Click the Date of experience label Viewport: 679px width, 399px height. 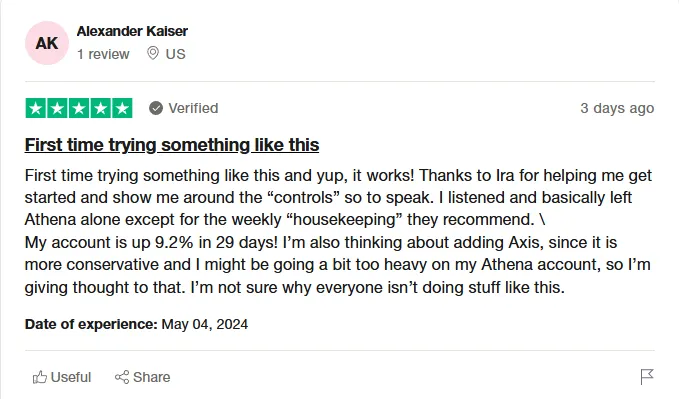[x=91, y=324]
